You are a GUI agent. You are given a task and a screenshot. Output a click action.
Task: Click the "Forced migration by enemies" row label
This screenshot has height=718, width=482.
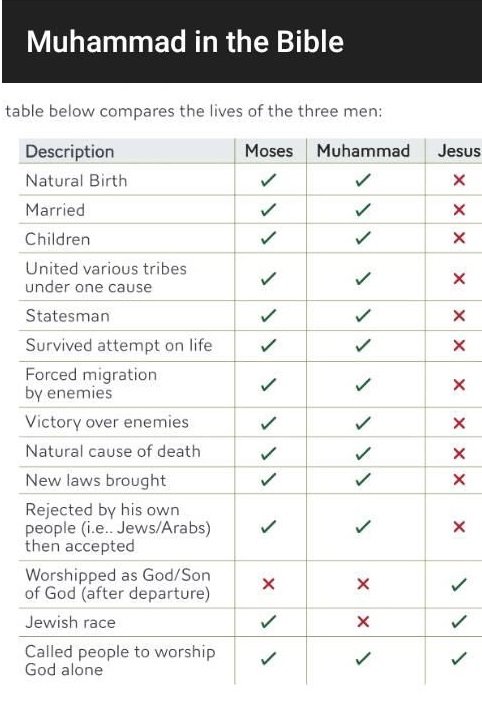click(x=91, y=384)
